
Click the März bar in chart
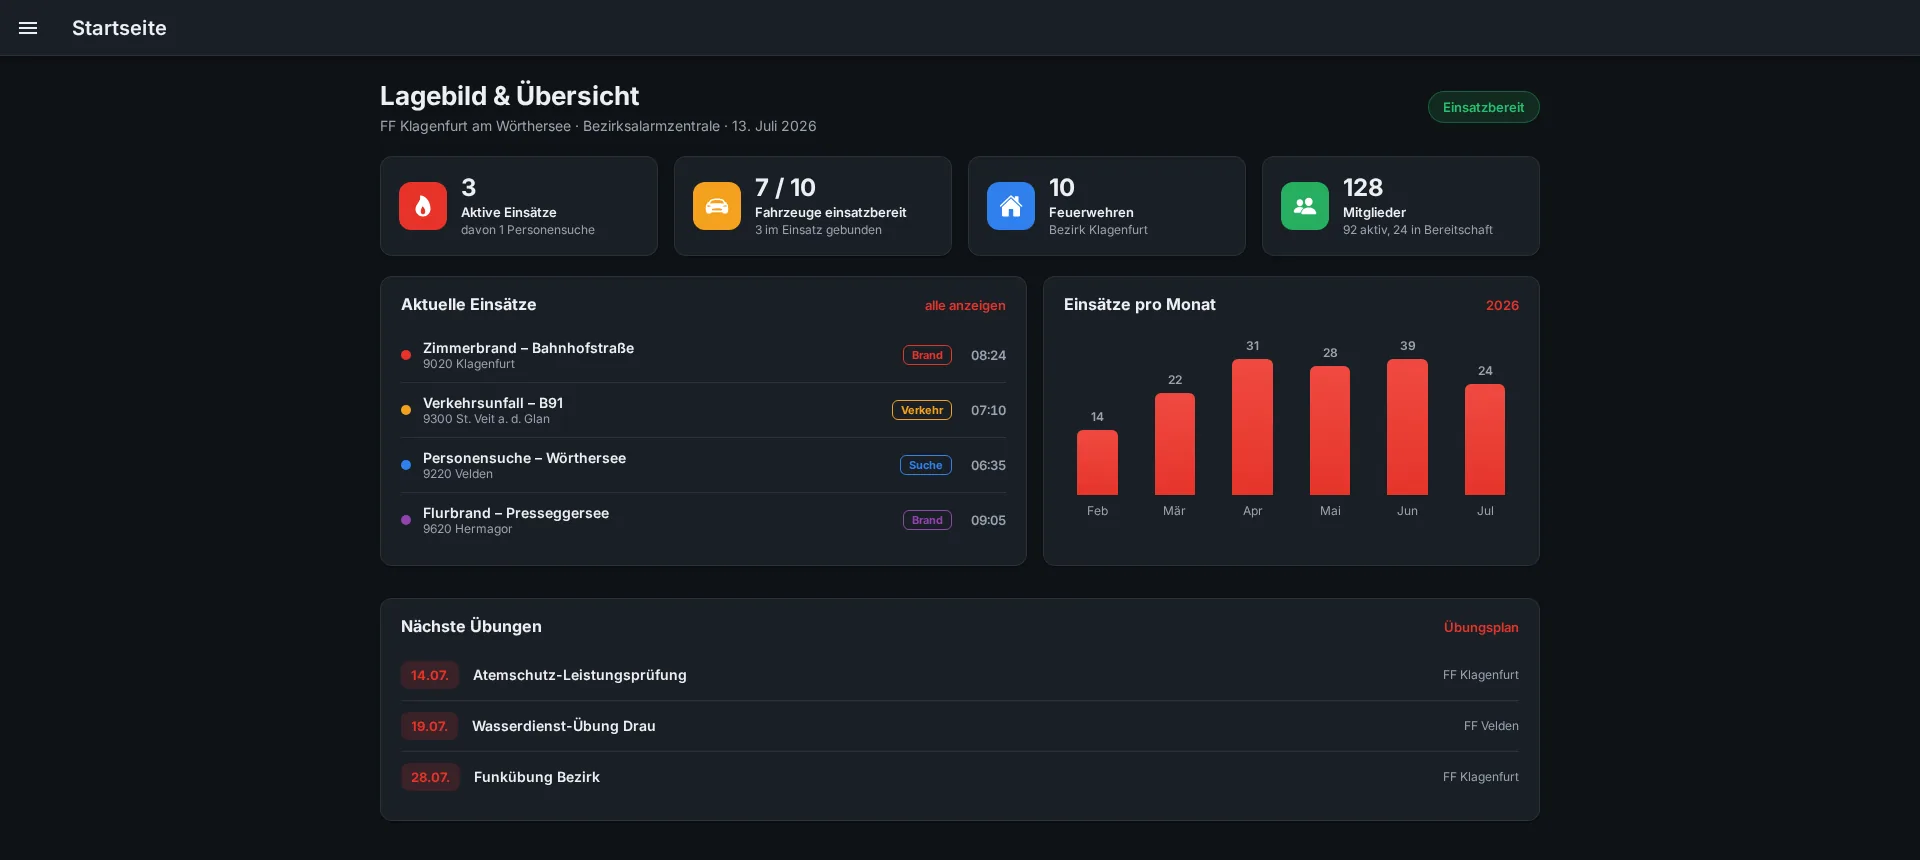1175,444
